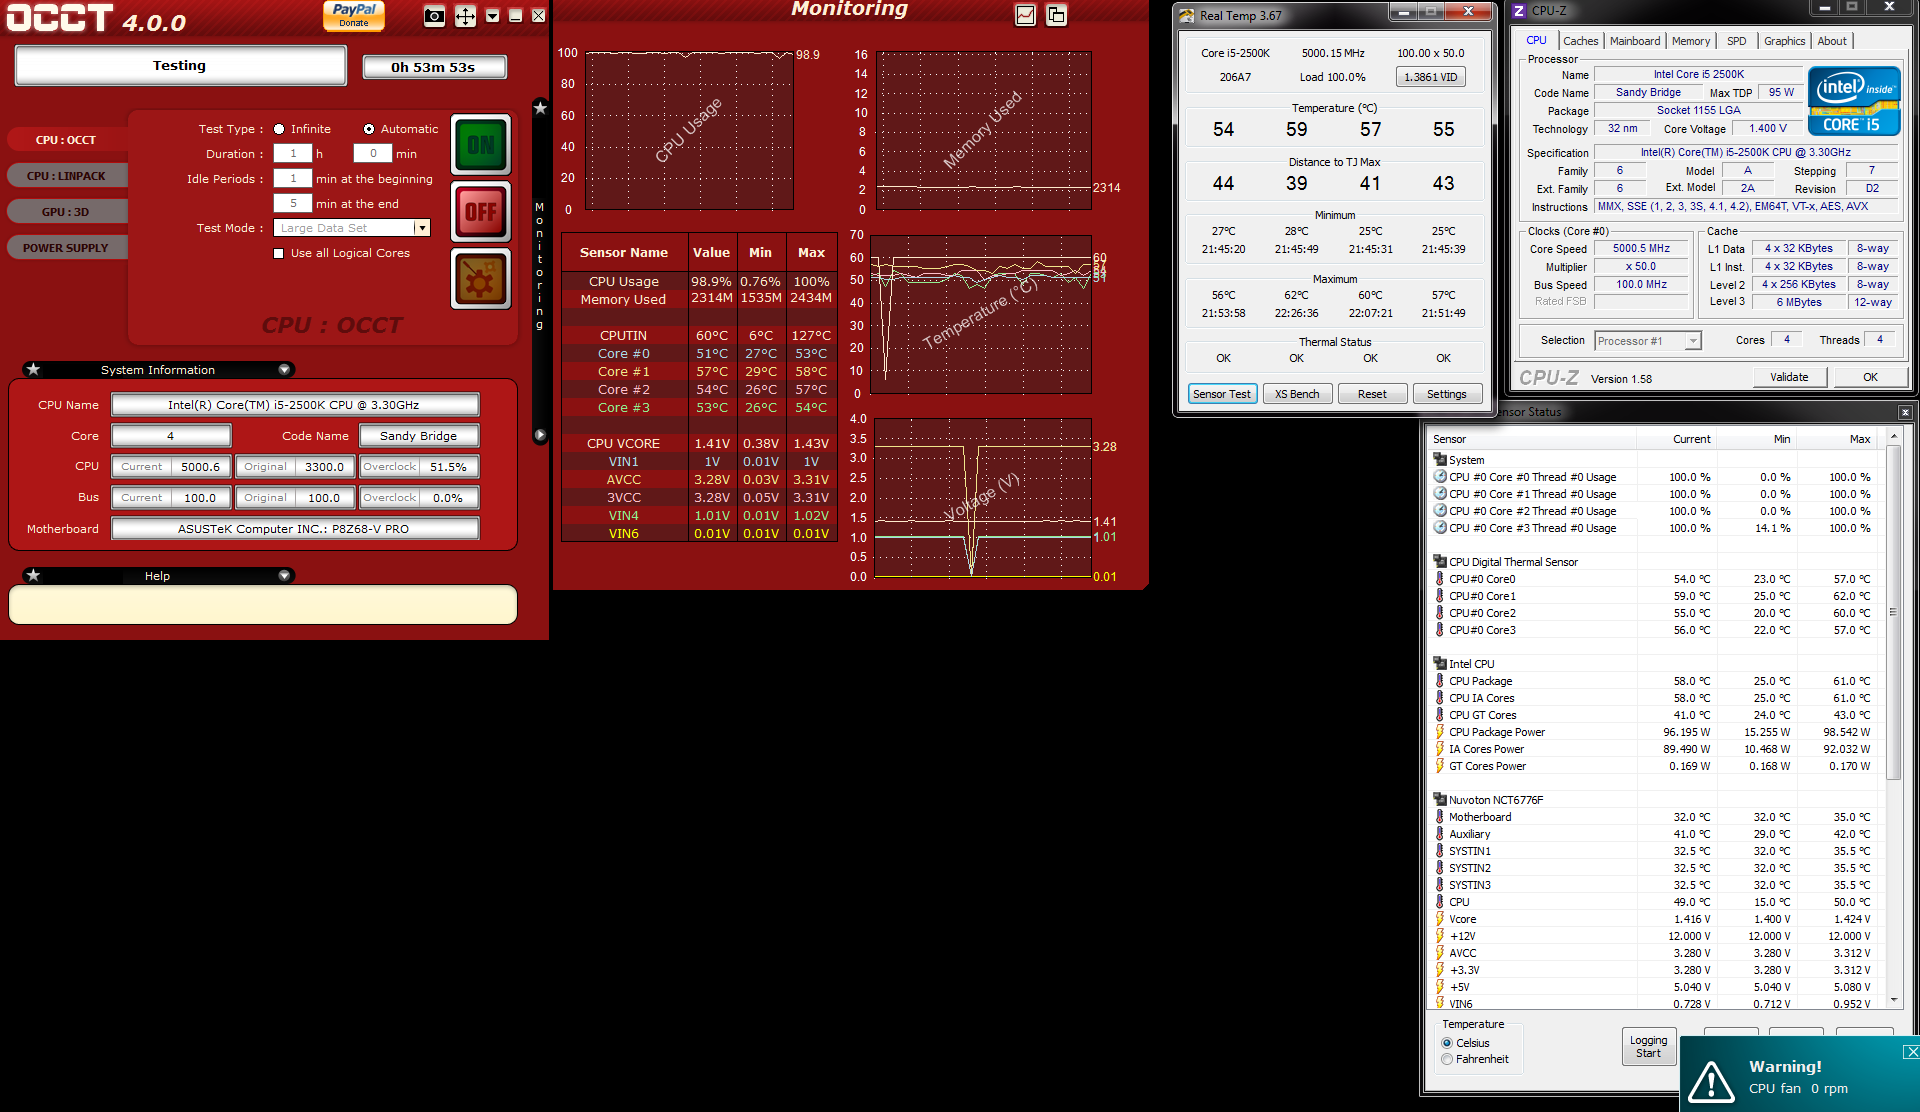Screen dimensions: 1920x1112
Task: Click the Sensor column header in sensor list
Action: click(1449, 439)
